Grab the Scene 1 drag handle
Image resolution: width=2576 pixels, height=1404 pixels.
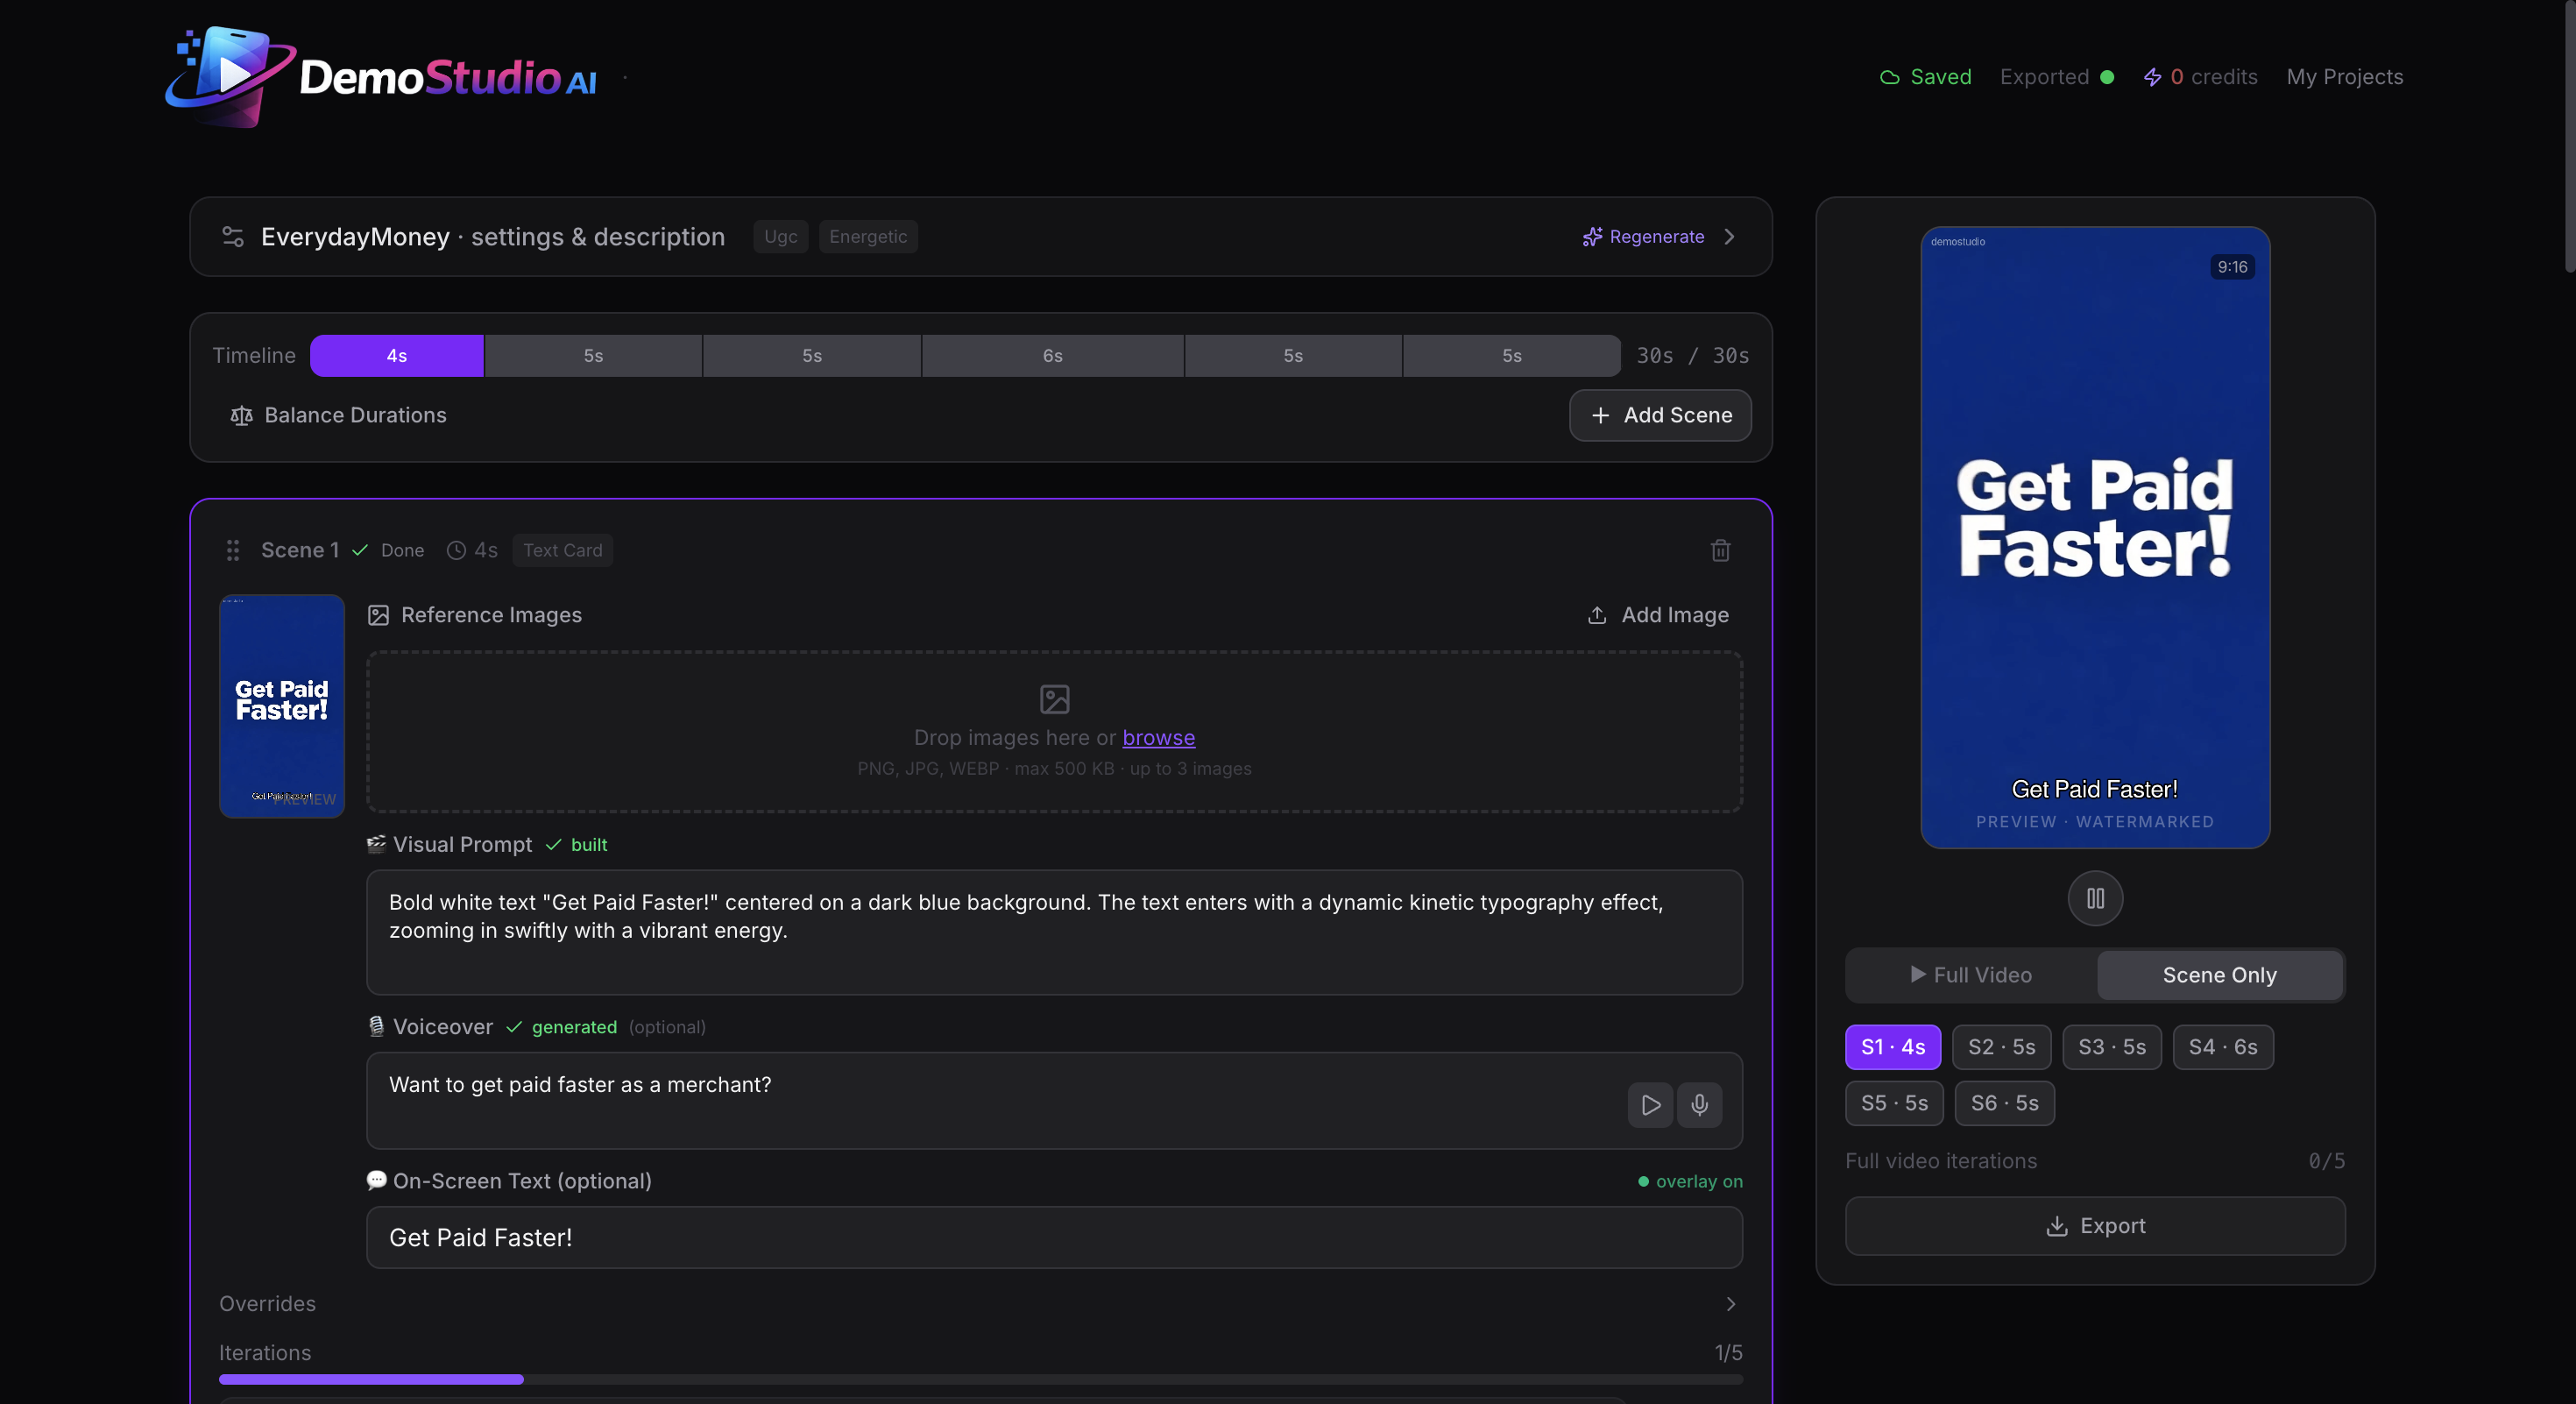tap(233, 550)
